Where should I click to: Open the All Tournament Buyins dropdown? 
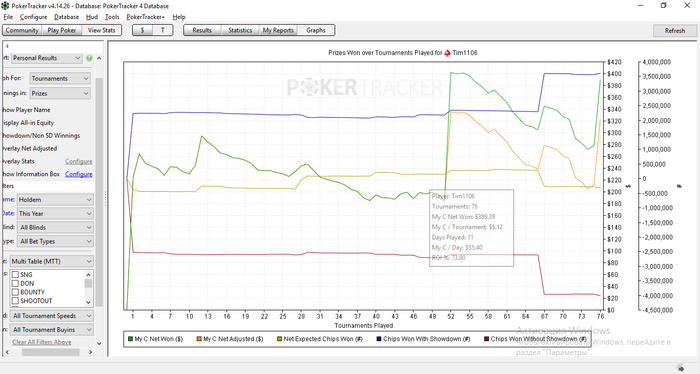click(51, 330)
